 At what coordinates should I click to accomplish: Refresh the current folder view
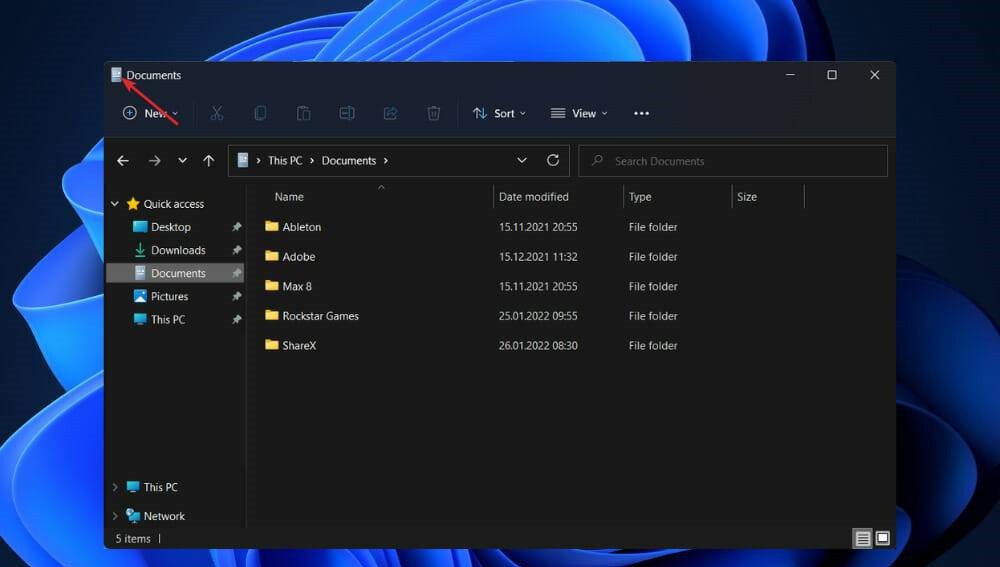[553, 160]
